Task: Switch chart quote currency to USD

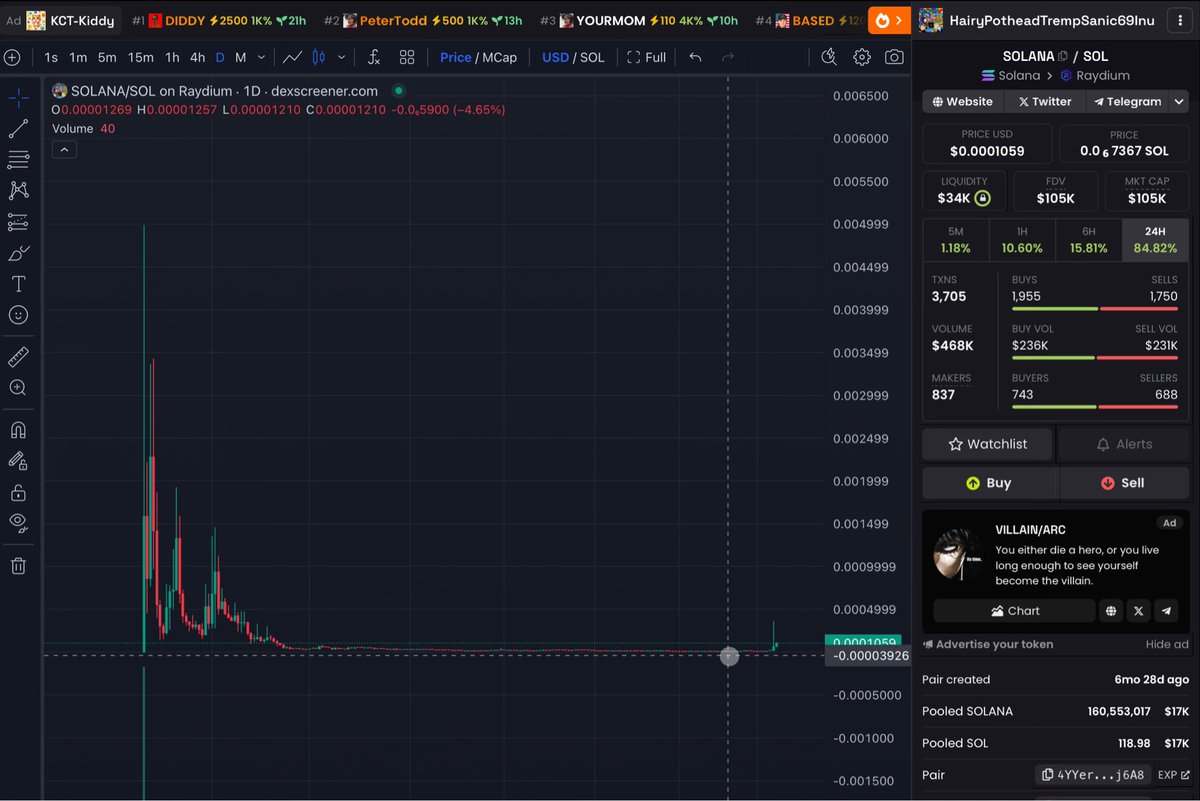Action: click(x=555, y=57)
